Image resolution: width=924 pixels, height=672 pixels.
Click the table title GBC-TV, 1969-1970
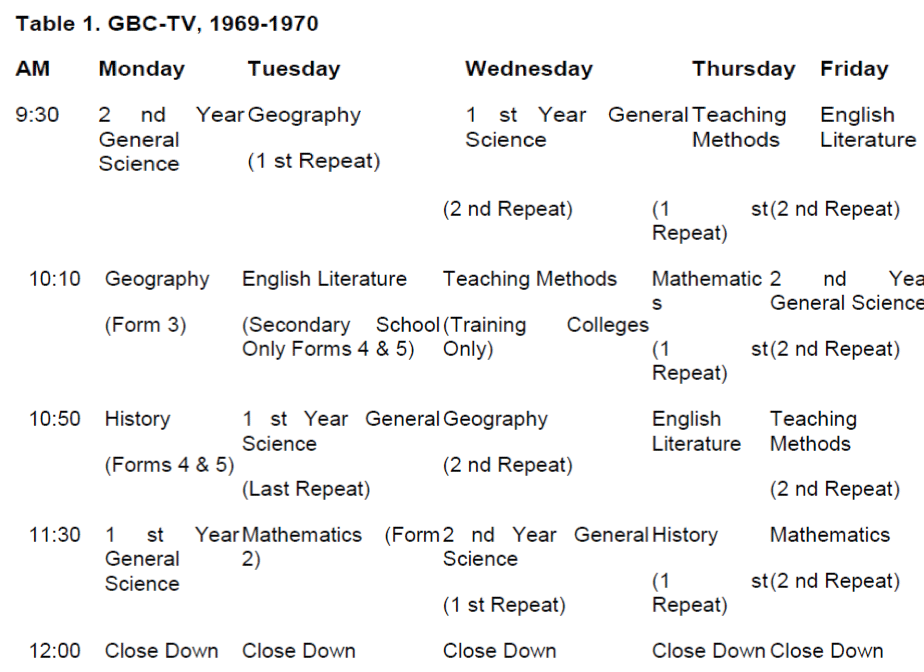coord(167,24)
